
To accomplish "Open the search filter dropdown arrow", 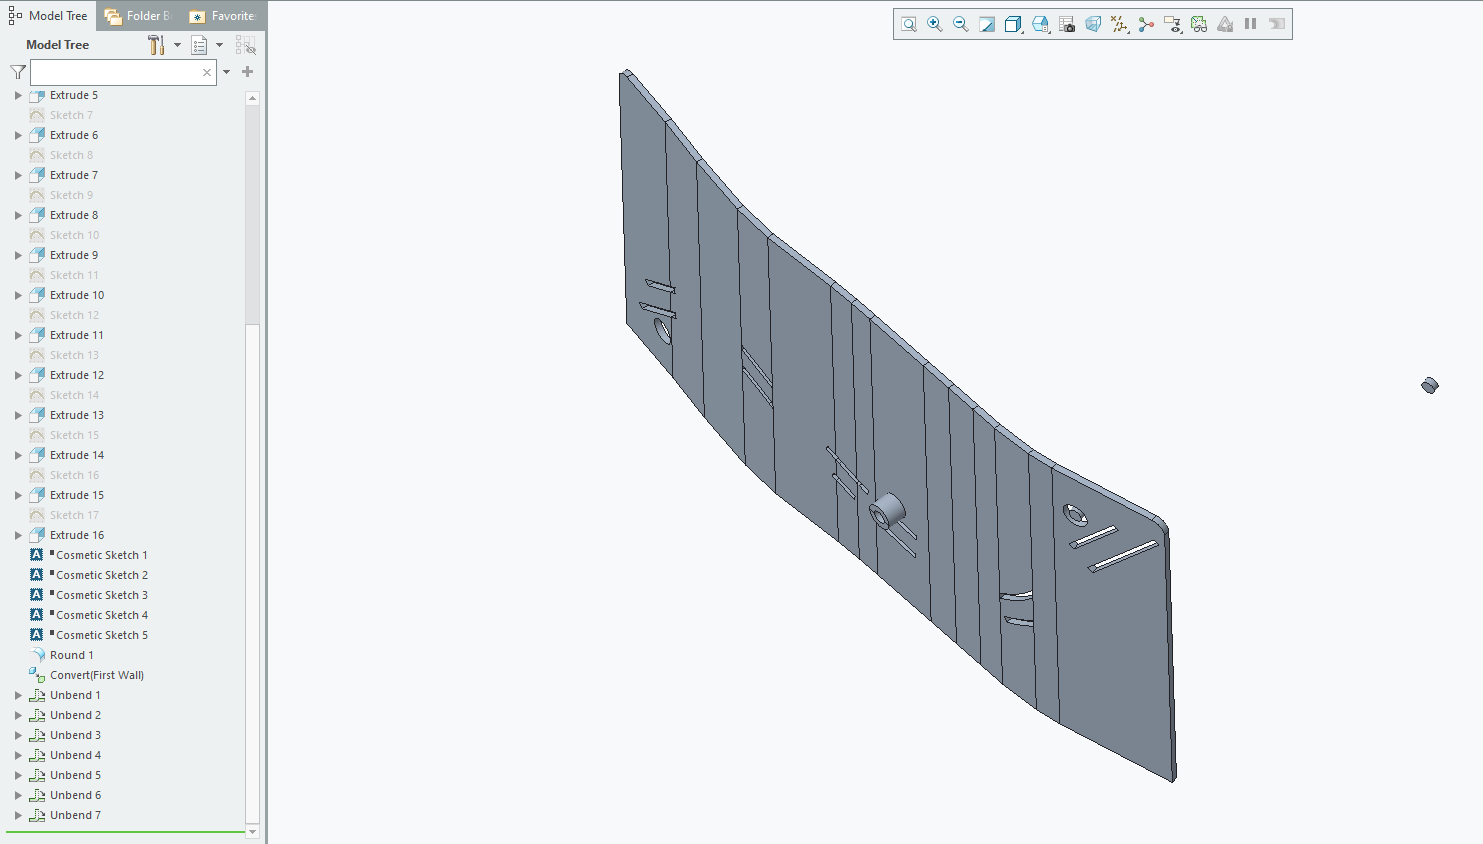I will [x=226, y=71].
